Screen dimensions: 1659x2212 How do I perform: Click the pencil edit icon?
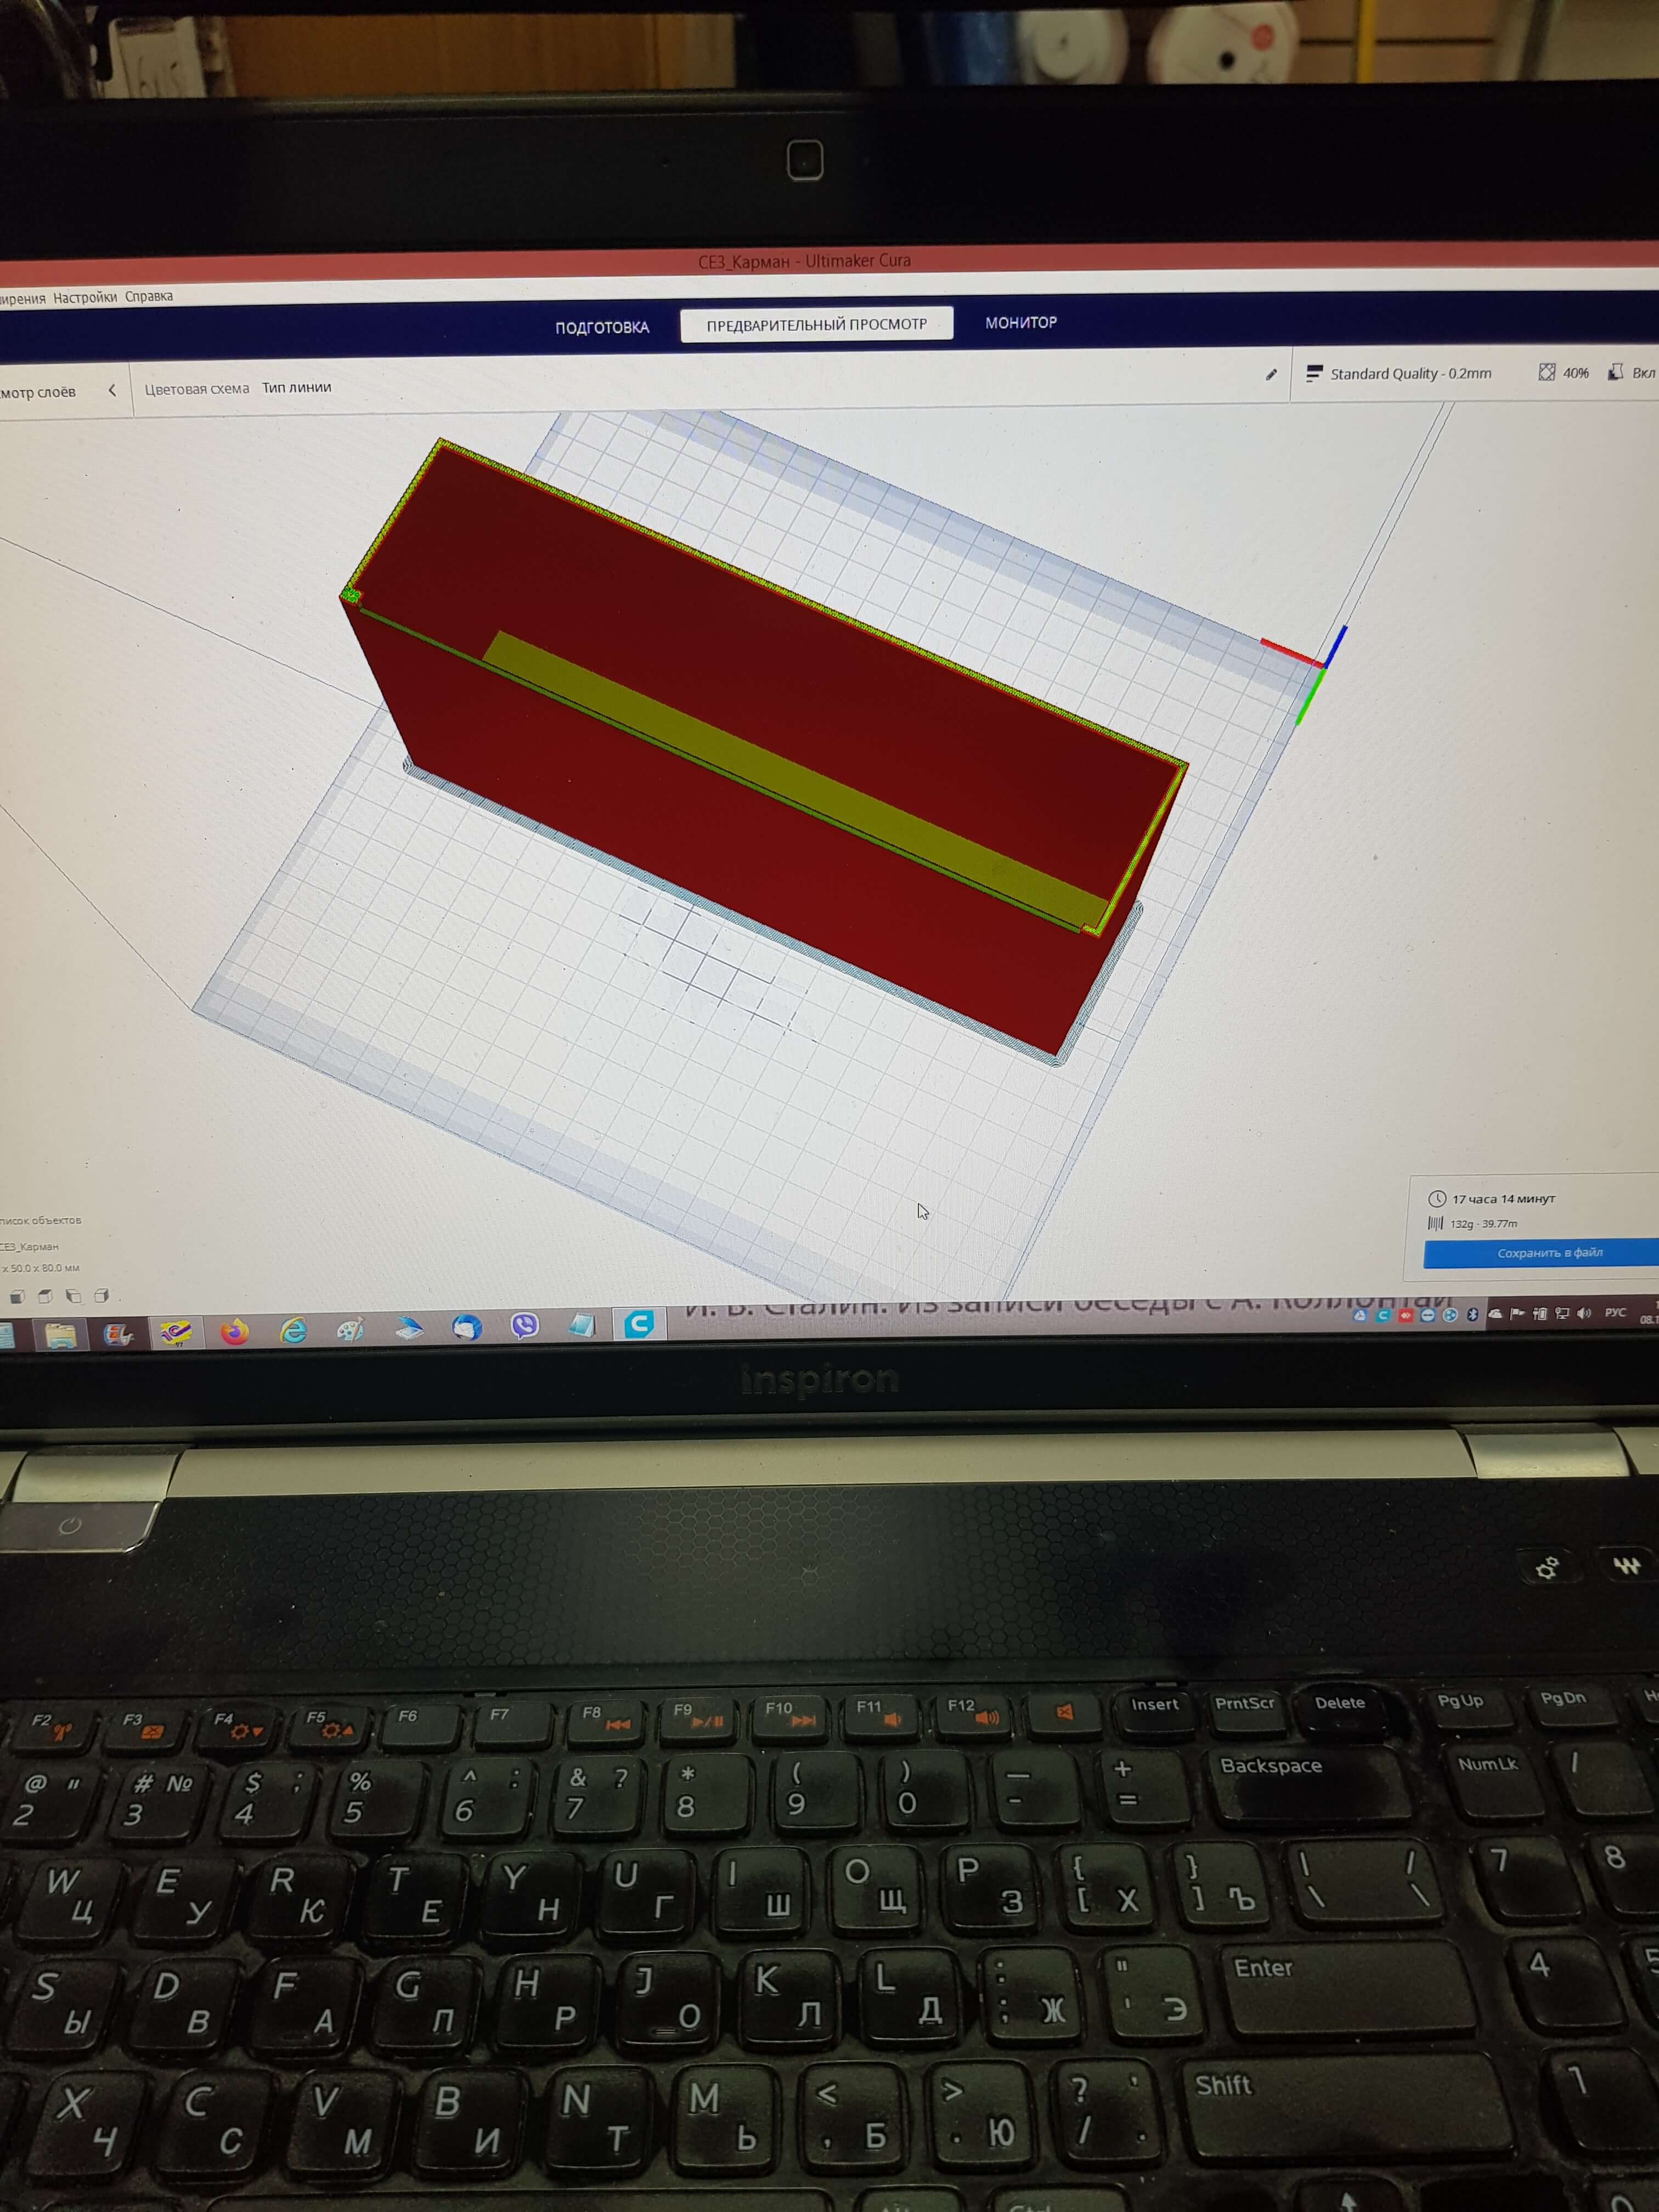click(x=1271, y=375)
